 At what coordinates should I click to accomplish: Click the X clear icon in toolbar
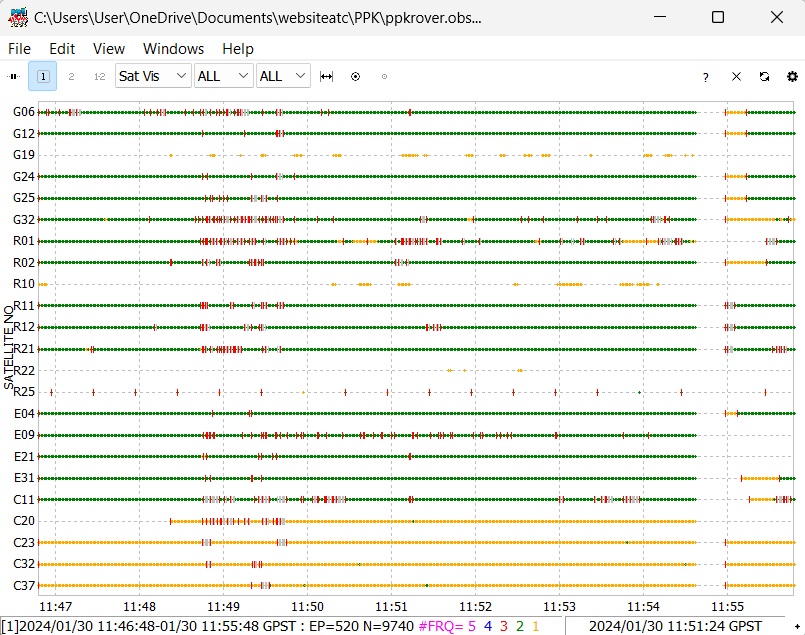[x=736, y=77]
